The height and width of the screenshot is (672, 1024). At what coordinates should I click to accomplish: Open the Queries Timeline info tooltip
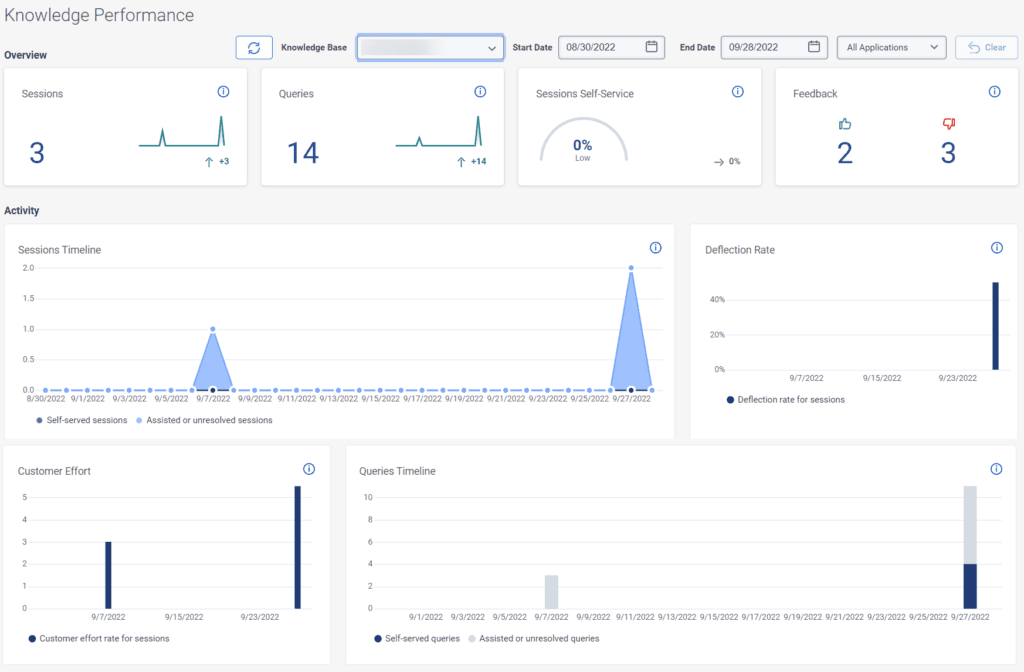pyautogui.click(x=995, y=468)
